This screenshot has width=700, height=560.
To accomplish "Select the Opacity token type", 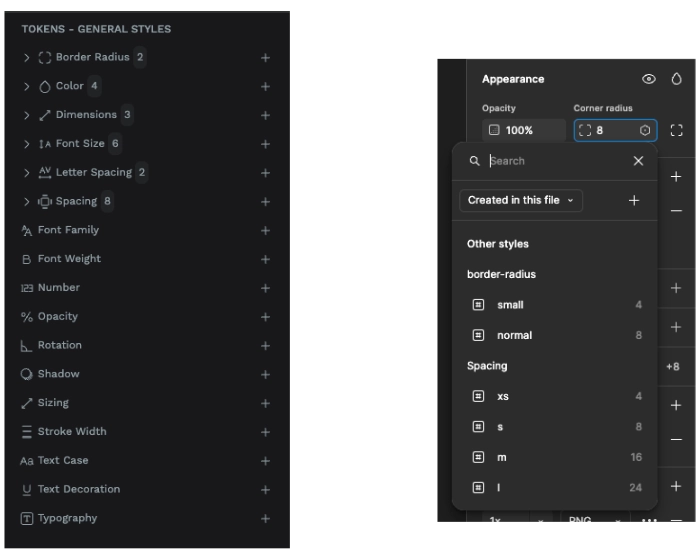I will (x=49, y=316).
